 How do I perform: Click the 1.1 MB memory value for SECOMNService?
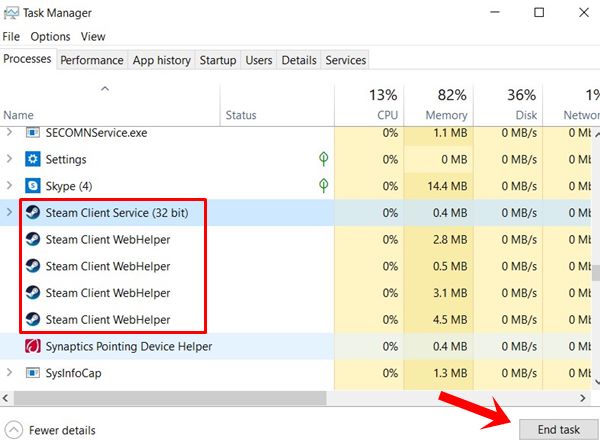coord(450,133)
